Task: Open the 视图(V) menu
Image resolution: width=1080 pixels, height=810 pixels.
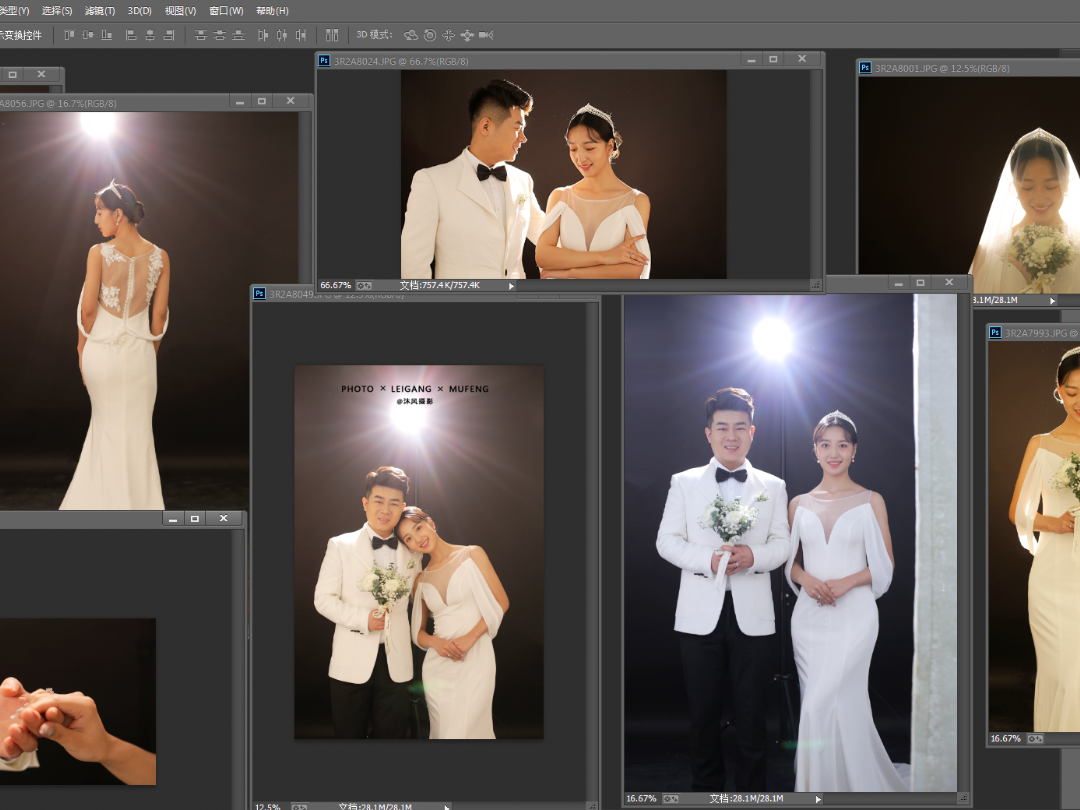Action: coord(180,11)
